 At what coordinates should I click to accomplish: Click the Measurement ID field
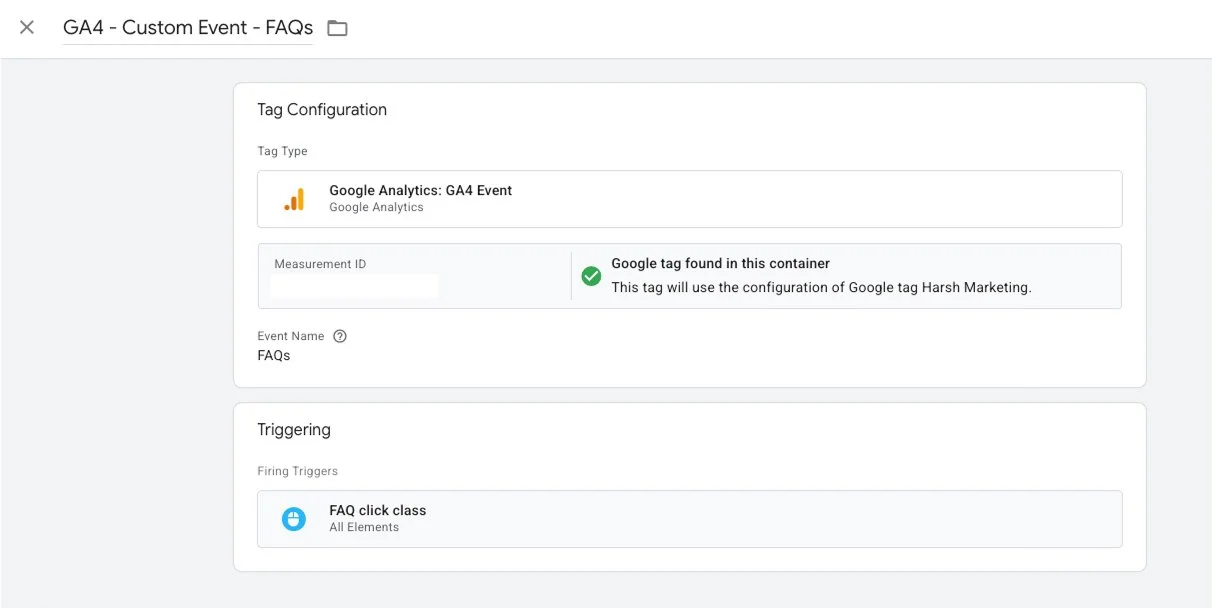pos(355,287)
